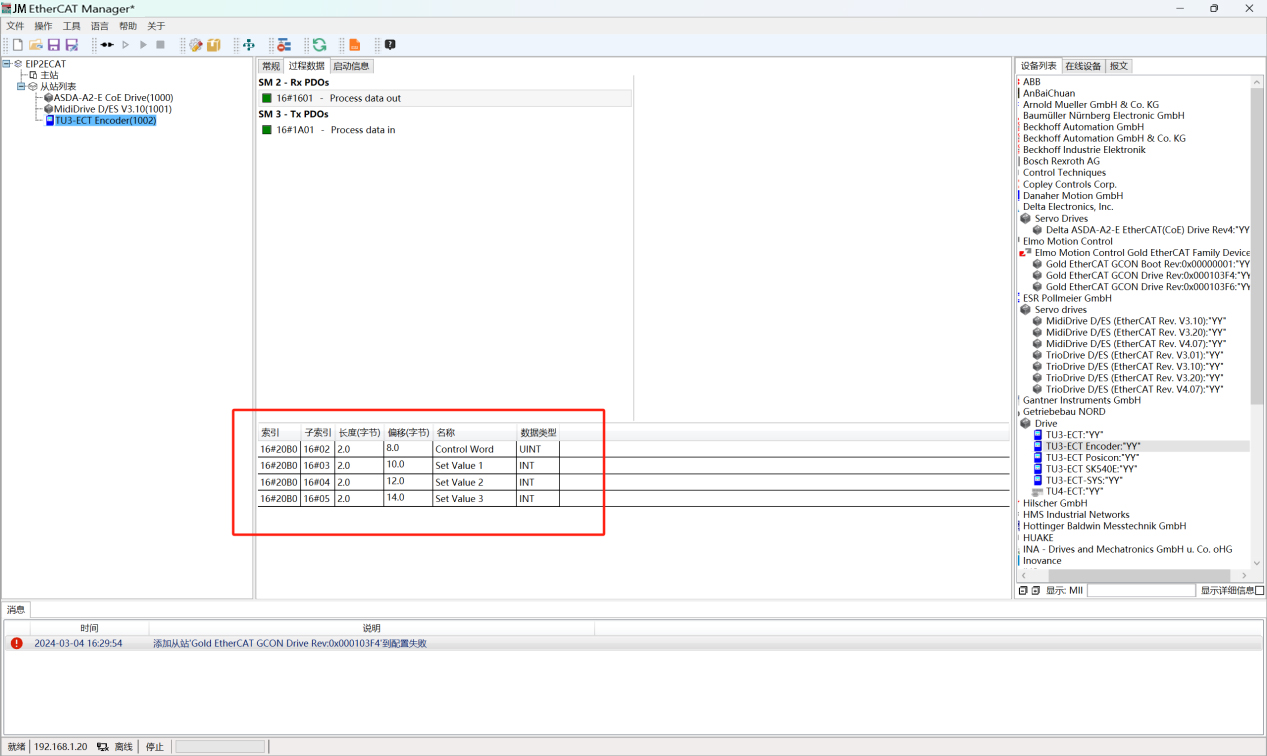Image resolution: width=1267 pixels, height=756 pixels.
Task: Click the solid gray play icon
Action: [143, 45]
